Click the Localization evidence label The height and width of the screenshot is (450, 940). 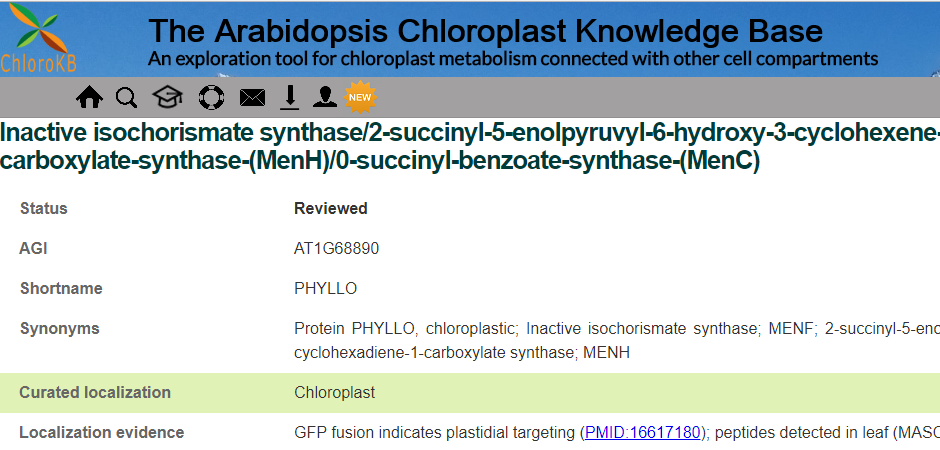[101, 433]
